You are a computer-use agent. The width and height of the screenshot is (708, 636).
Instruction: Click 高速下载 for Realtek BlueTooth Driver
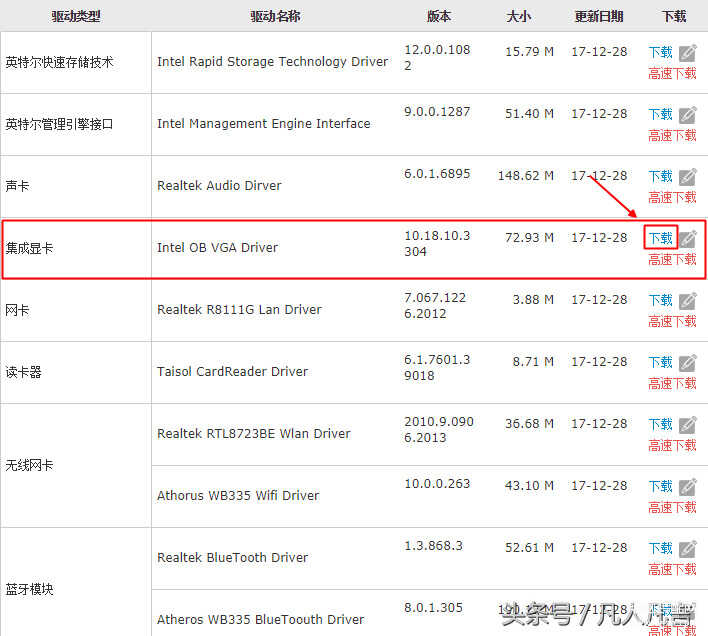click(672, 569)
